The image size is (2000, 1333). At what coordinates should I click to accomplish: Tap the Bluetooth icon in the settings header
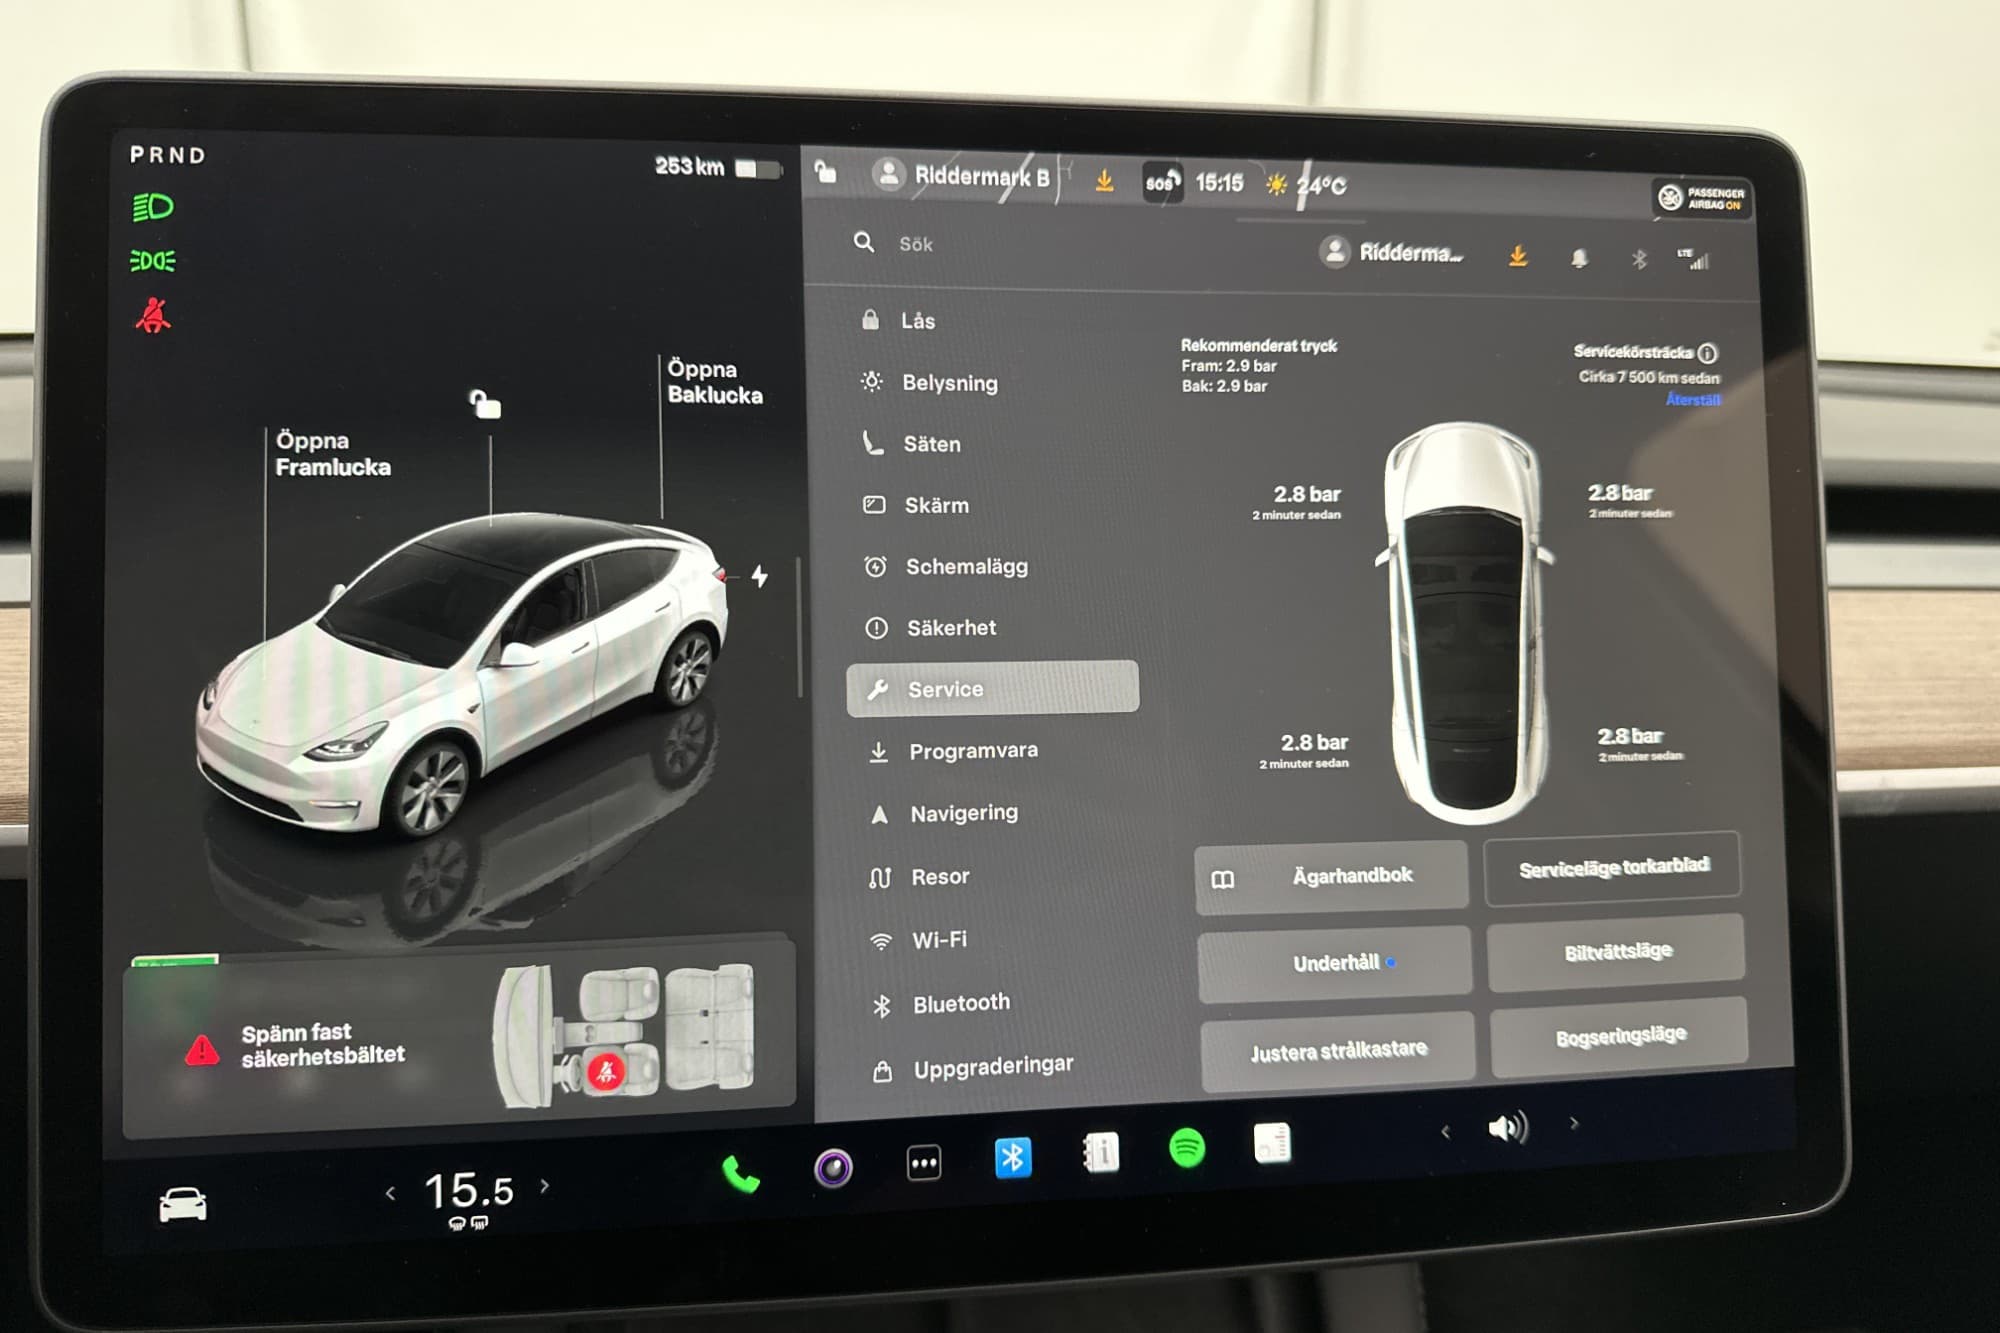[x=1639, y=260]
